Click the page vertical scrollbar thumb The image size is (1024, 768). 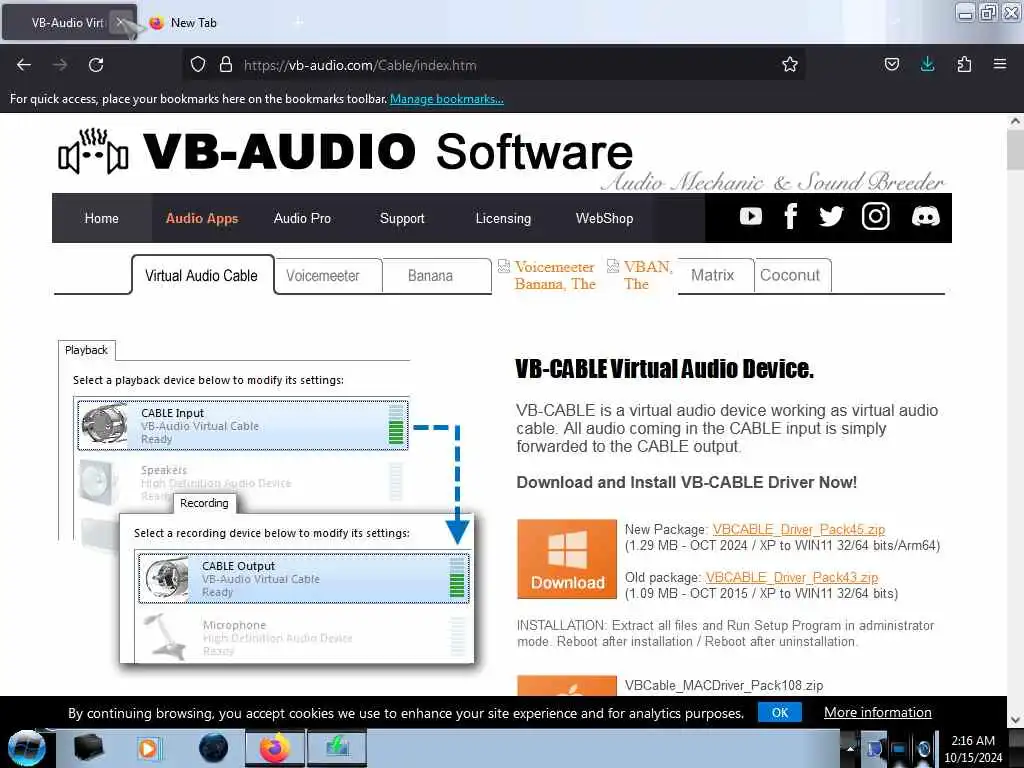pyautogui.click(x=1015, y=150)
